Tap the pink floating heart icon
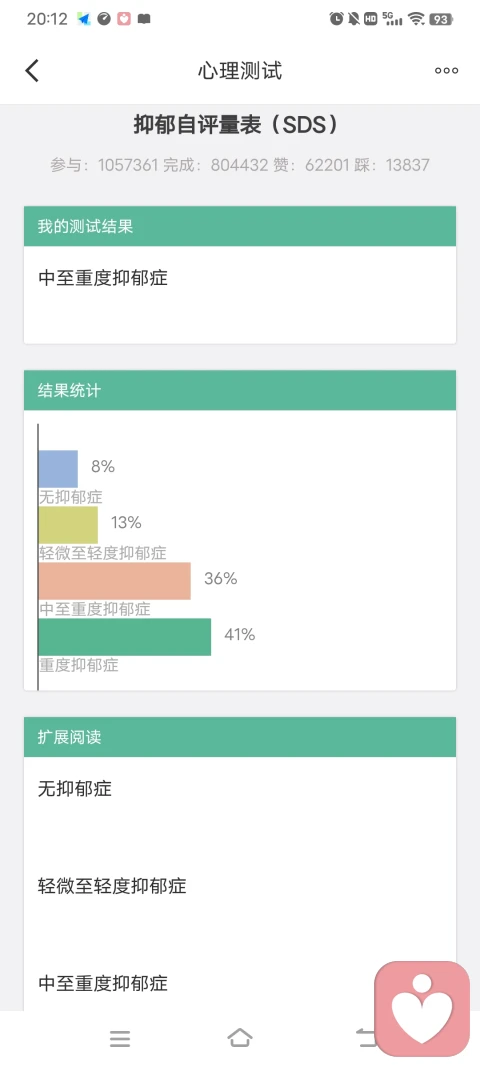 tap(422, 1008)
